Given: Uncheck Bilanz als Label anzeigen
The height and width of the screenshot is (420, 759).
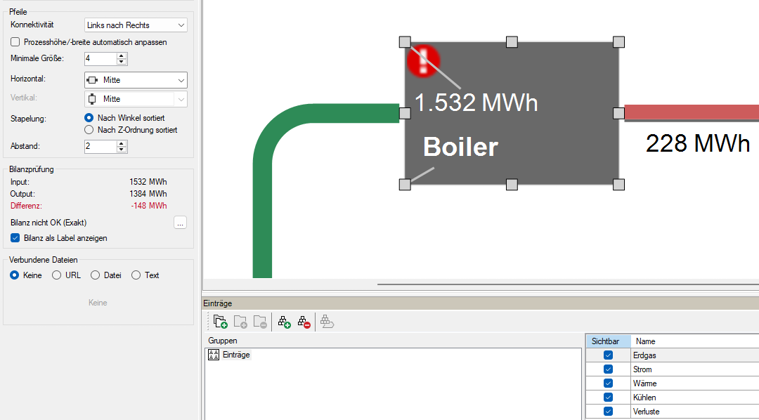Looking at the screenshot, I should pyautogui.click(x=15, y=238).
